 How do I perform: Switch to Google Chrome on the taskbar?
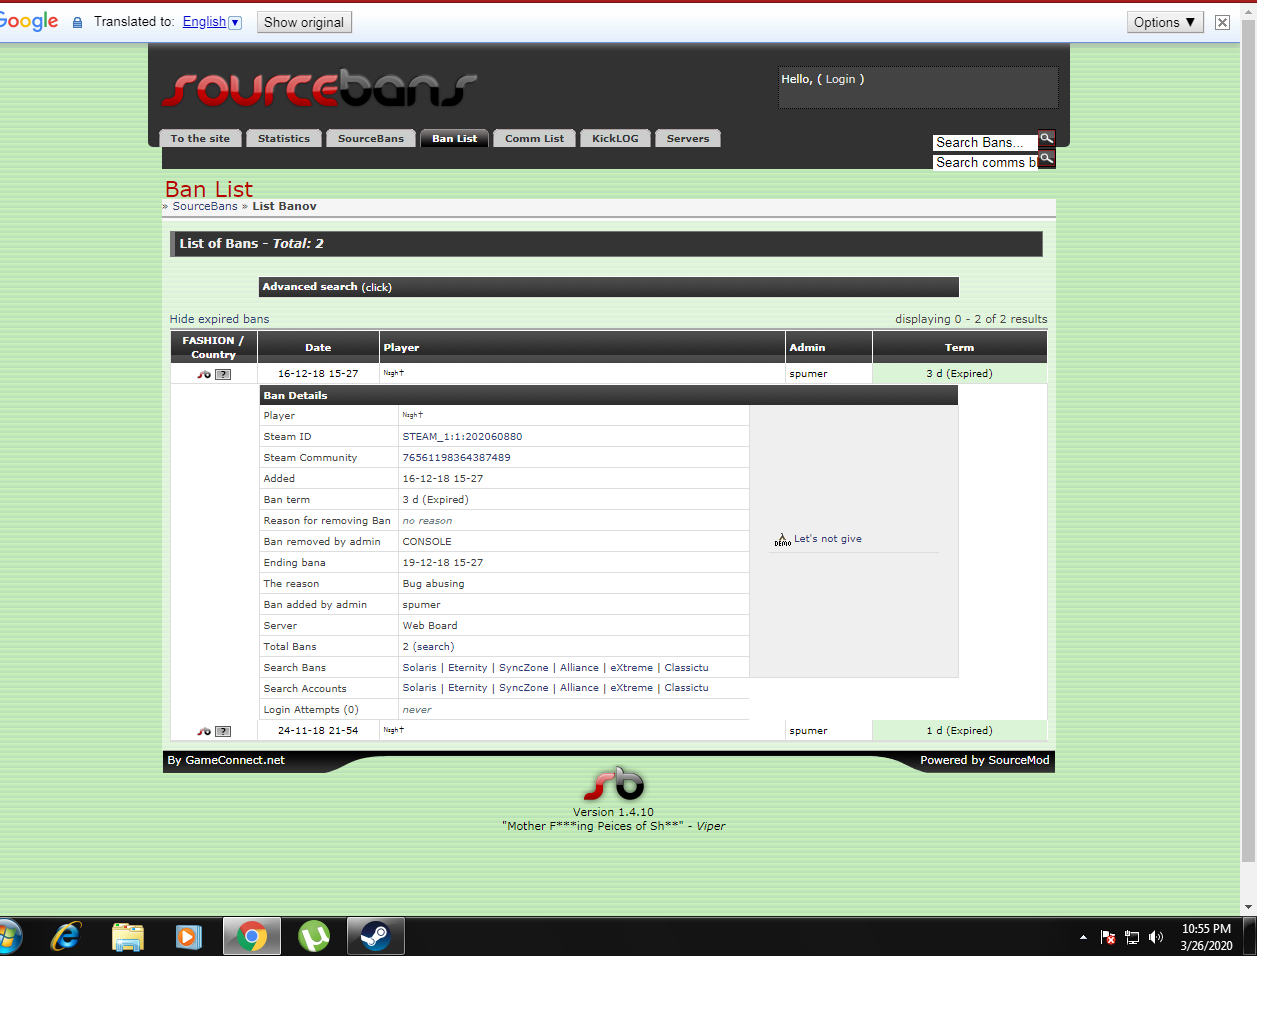(x=252, y=937)
